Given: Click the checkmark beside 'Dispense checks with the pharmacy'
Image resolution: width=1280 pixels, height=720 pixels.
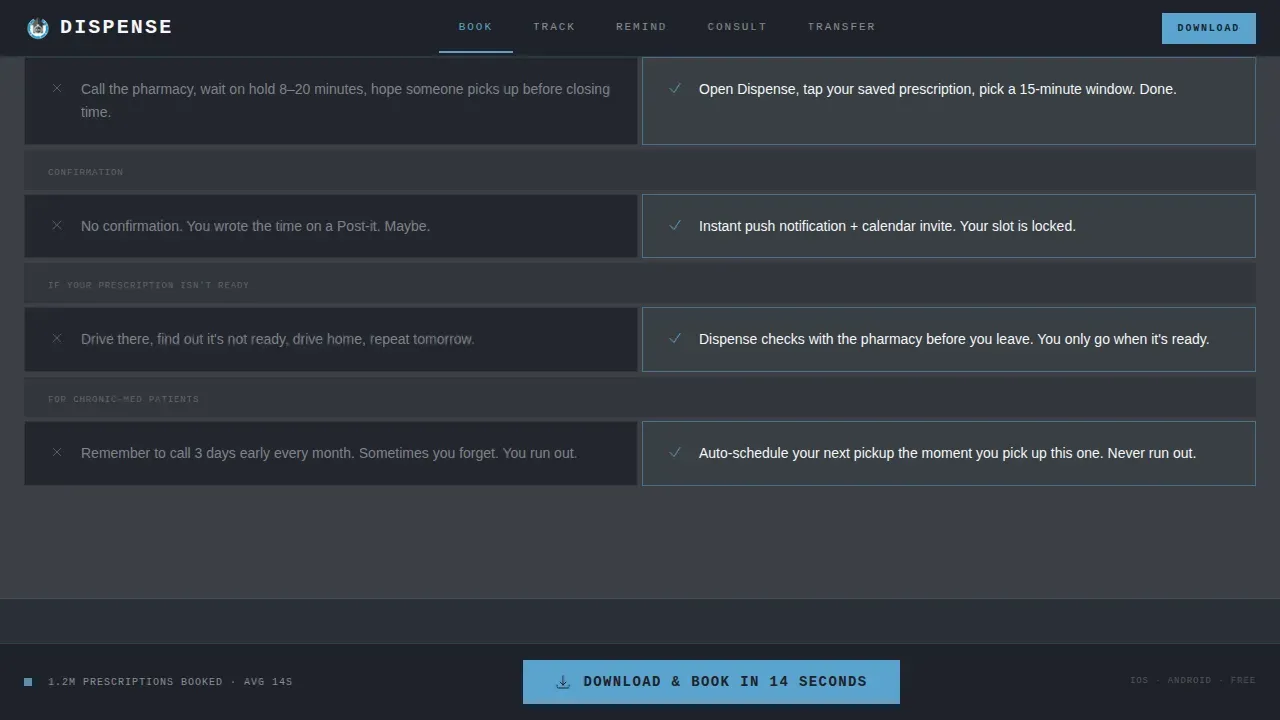Looking at the screenshot, I should point(675,338).
